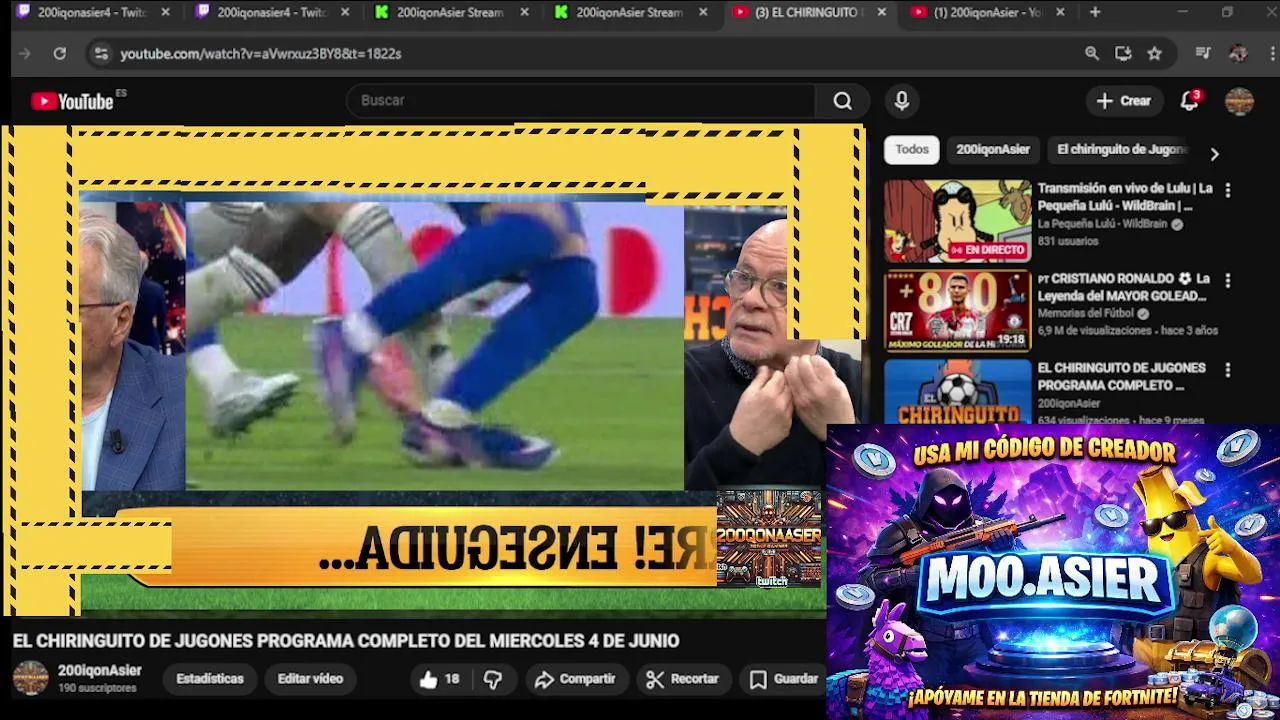
Task: Click the install app icon in address bar
Action: (1123, 53)
